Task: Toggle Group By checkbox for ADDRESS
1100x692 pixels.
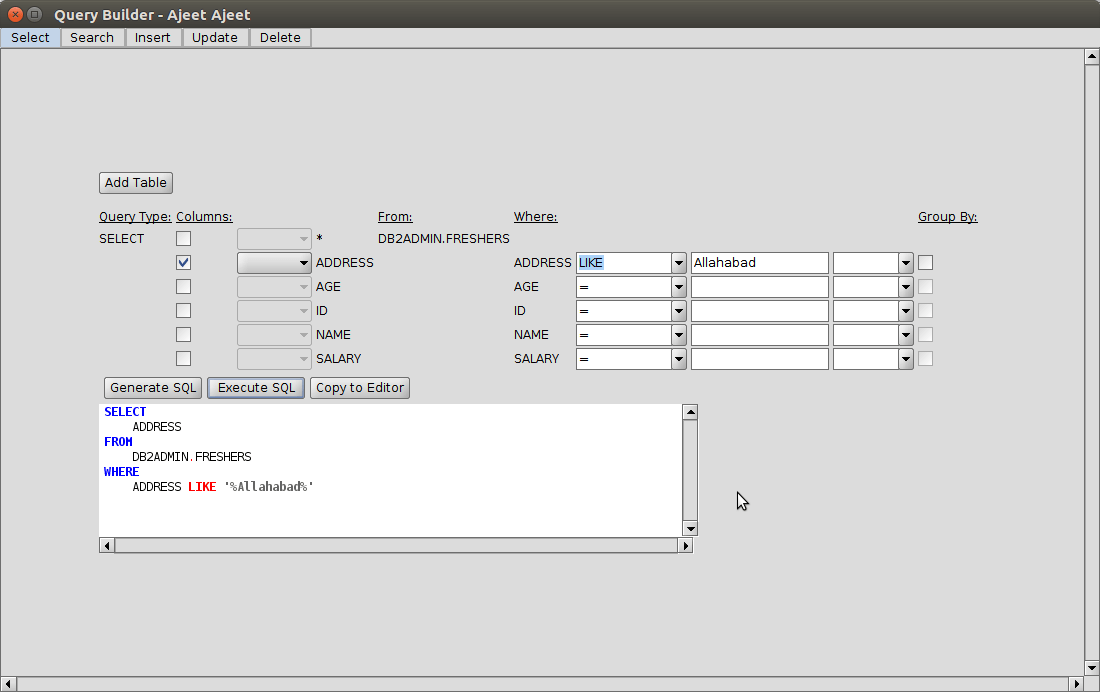Action: pyautogui.click(x=925, y=262)
